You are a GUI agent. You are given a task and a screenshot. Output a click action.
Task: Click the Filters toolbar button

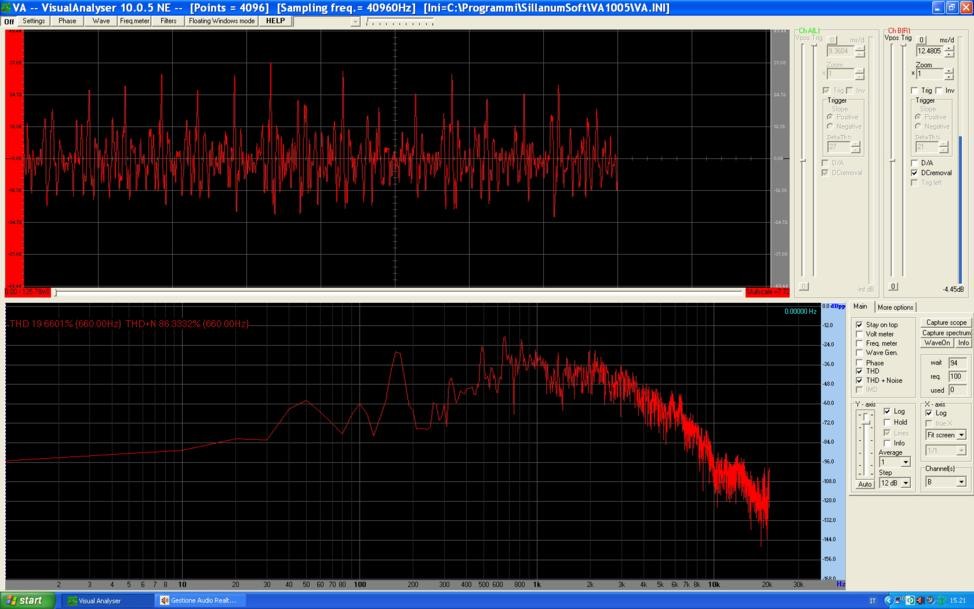168,21
